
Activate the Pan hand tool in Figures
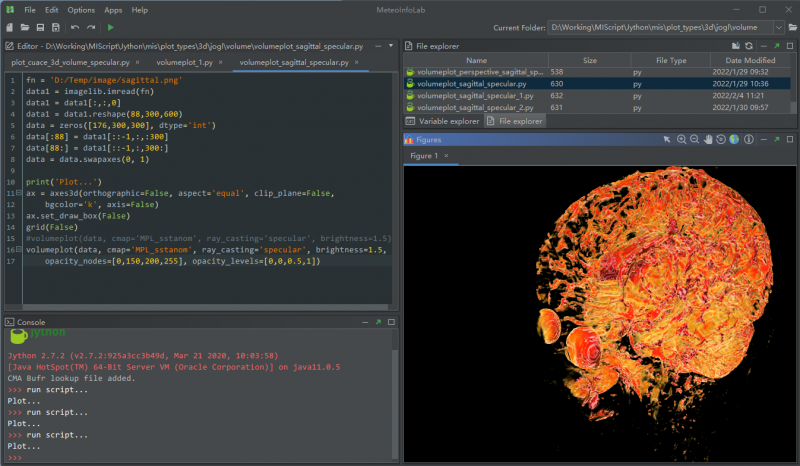click(x=707, y=140)
